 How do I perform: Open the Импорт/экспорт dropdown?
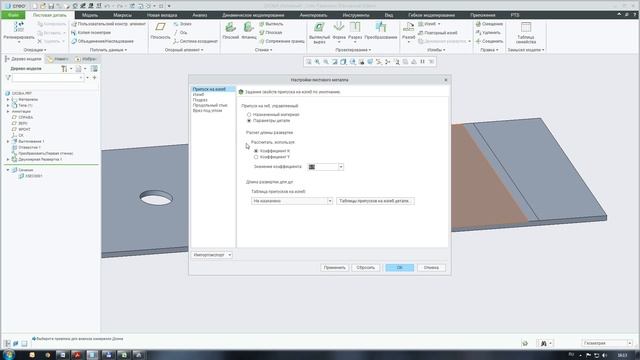click(212, 255)
